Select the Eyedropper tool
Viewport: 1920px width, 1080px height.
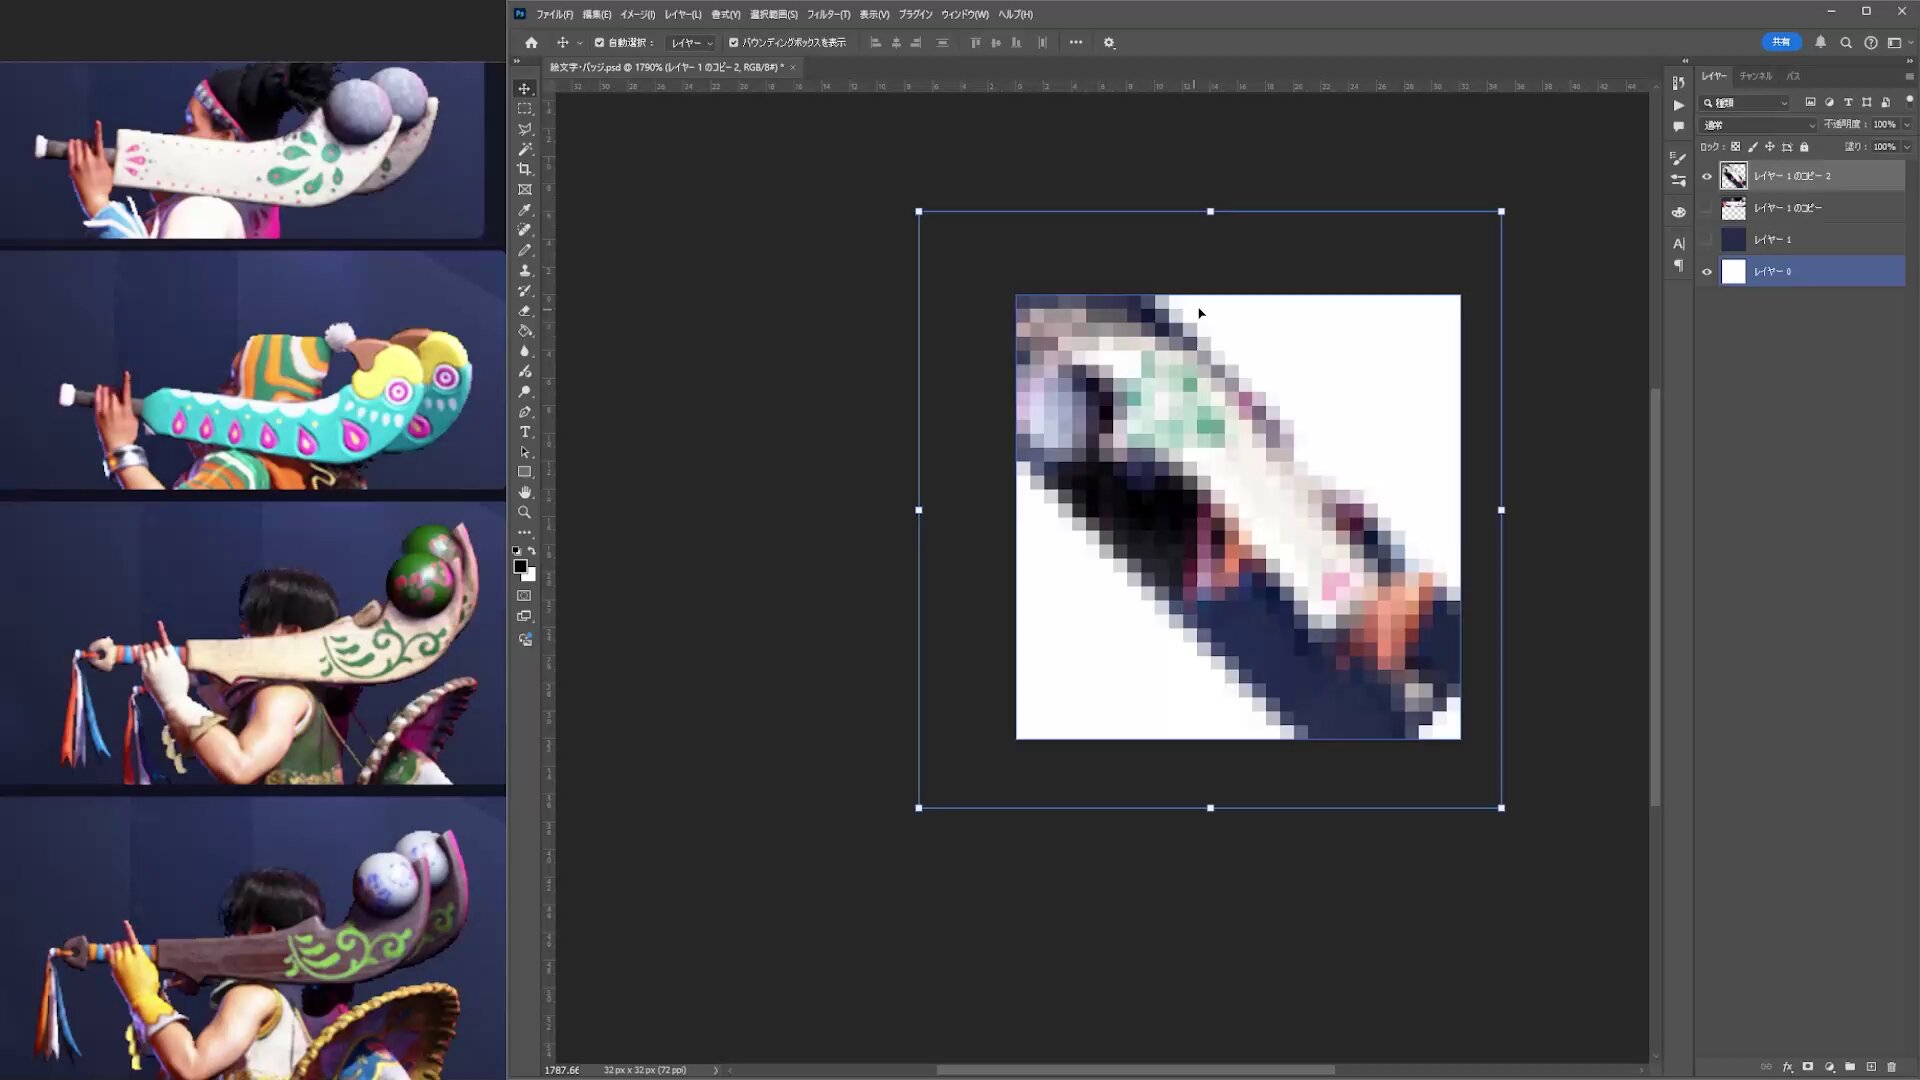coord(524,210)
